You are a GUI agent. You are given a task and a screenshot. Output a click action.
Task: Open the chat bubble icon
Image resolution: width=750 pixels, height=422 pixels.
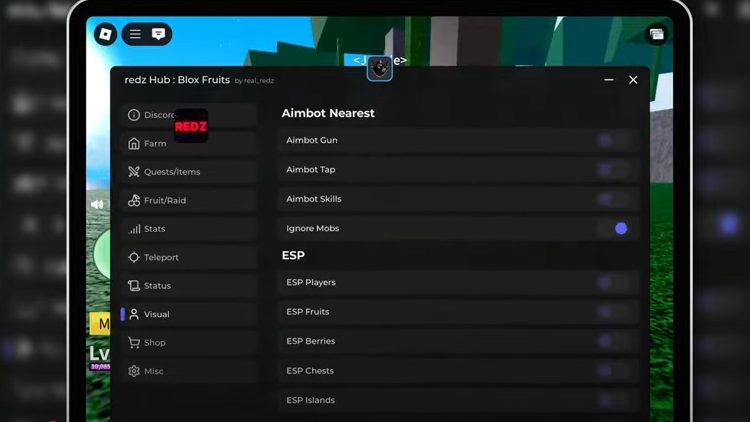click(x=158, y=34)
